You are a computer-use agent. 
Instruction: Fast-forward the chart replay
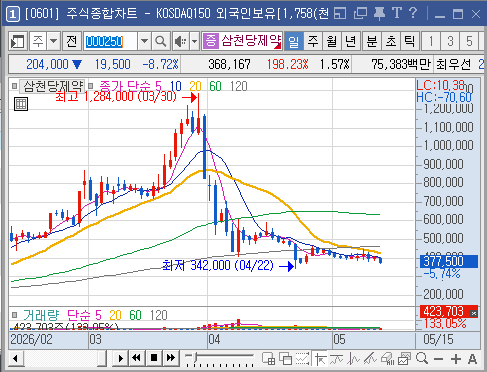pyautogui.click(x=171, y=359)
